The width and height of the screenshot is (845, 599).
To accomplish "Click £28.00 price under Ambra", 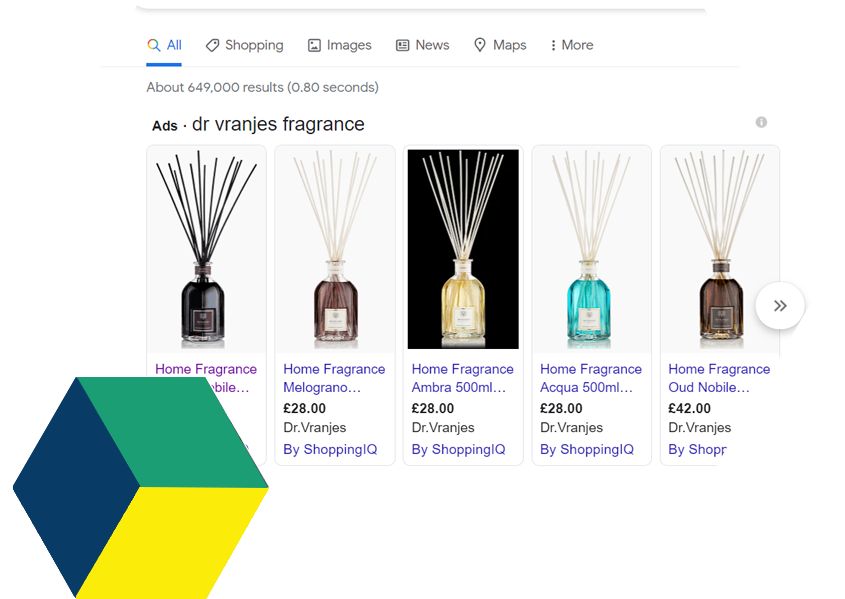I will pyautogui.click(x=433, y=408).
